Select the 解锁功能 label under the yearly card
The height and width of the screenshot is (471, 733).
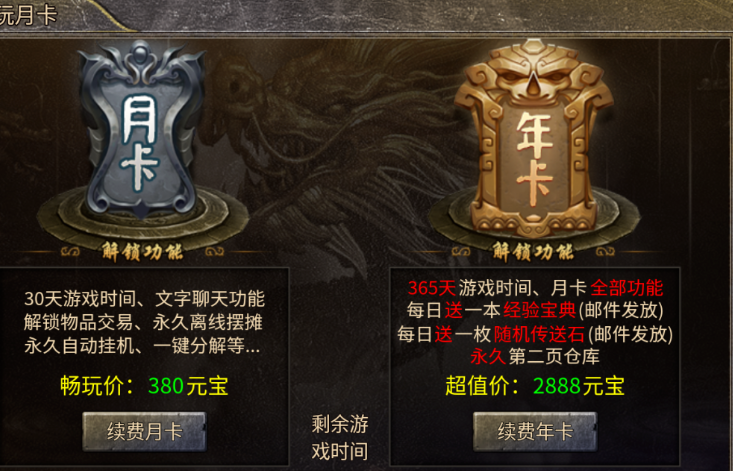coord(533,252)
